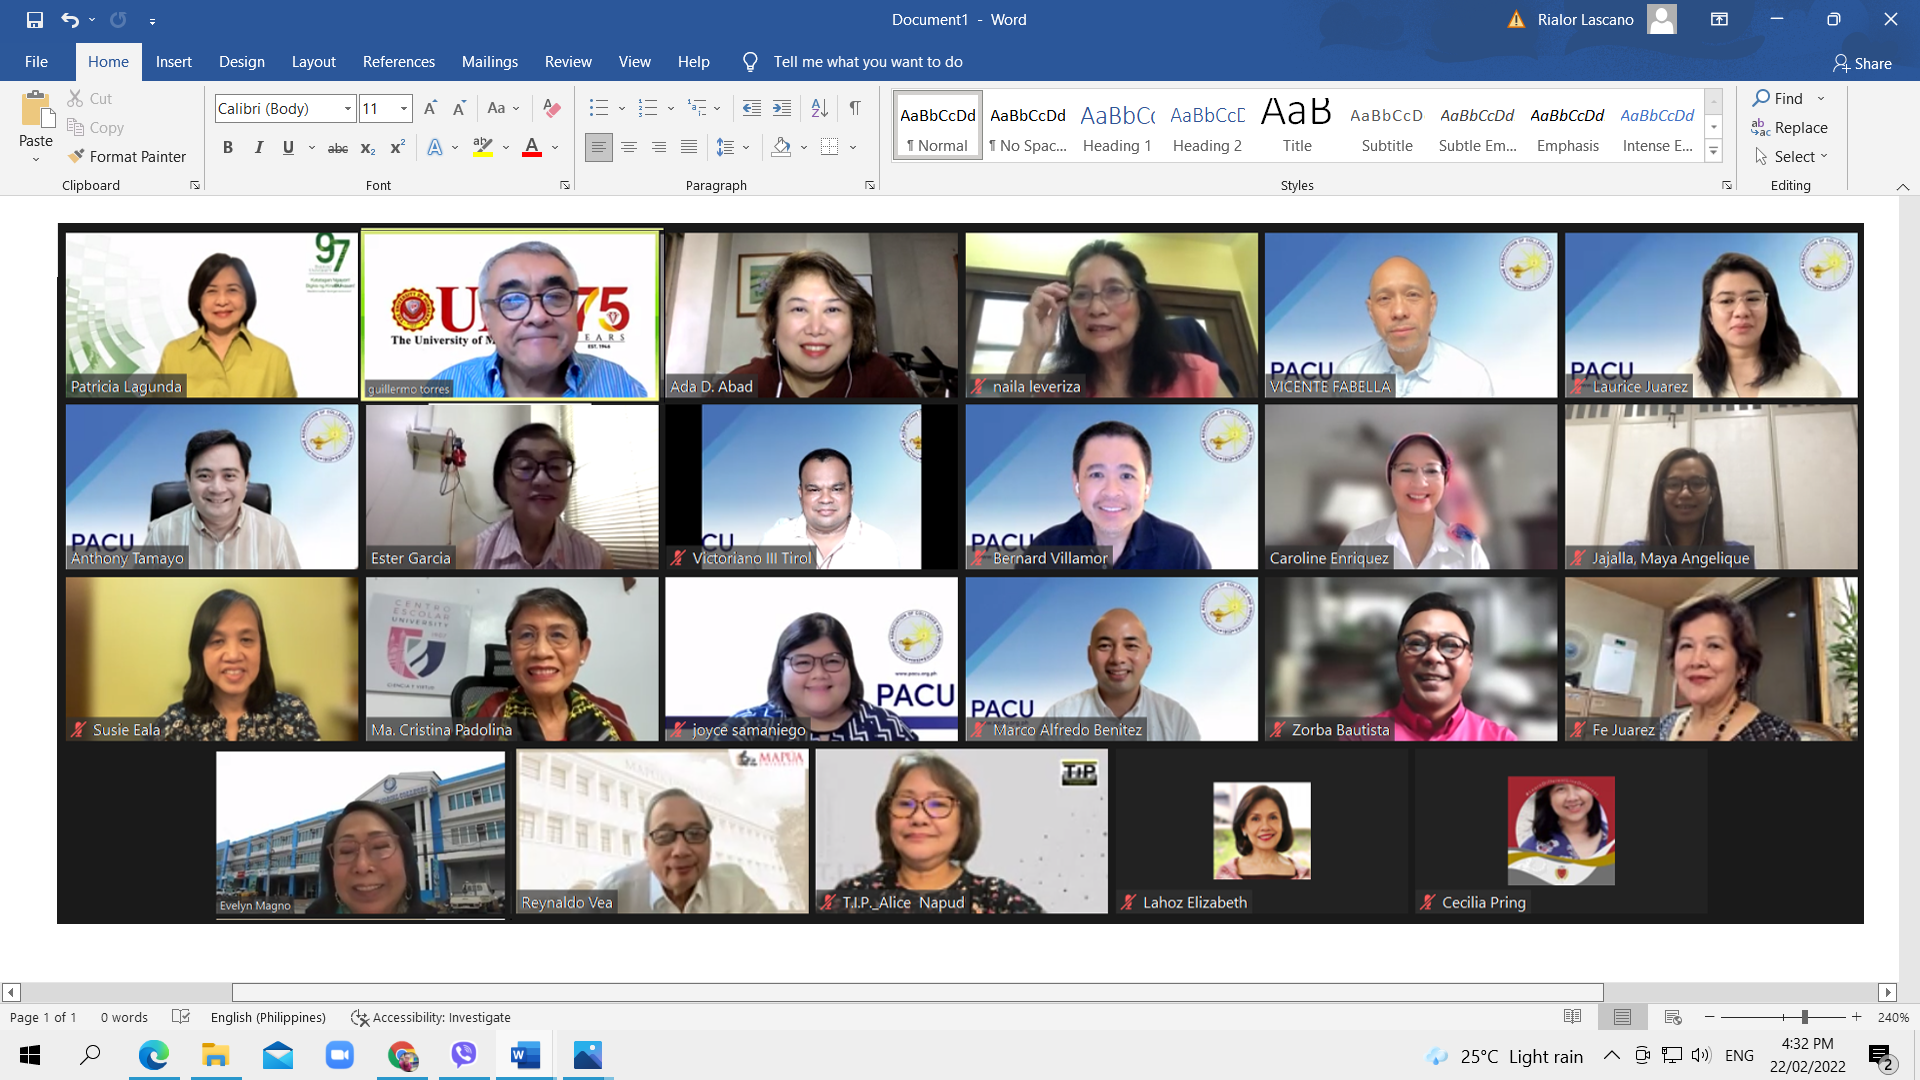The width and height of the screenshot is (1920, 1080).
Task: Click the Grow Font size icon
Action: click(430, 108)
